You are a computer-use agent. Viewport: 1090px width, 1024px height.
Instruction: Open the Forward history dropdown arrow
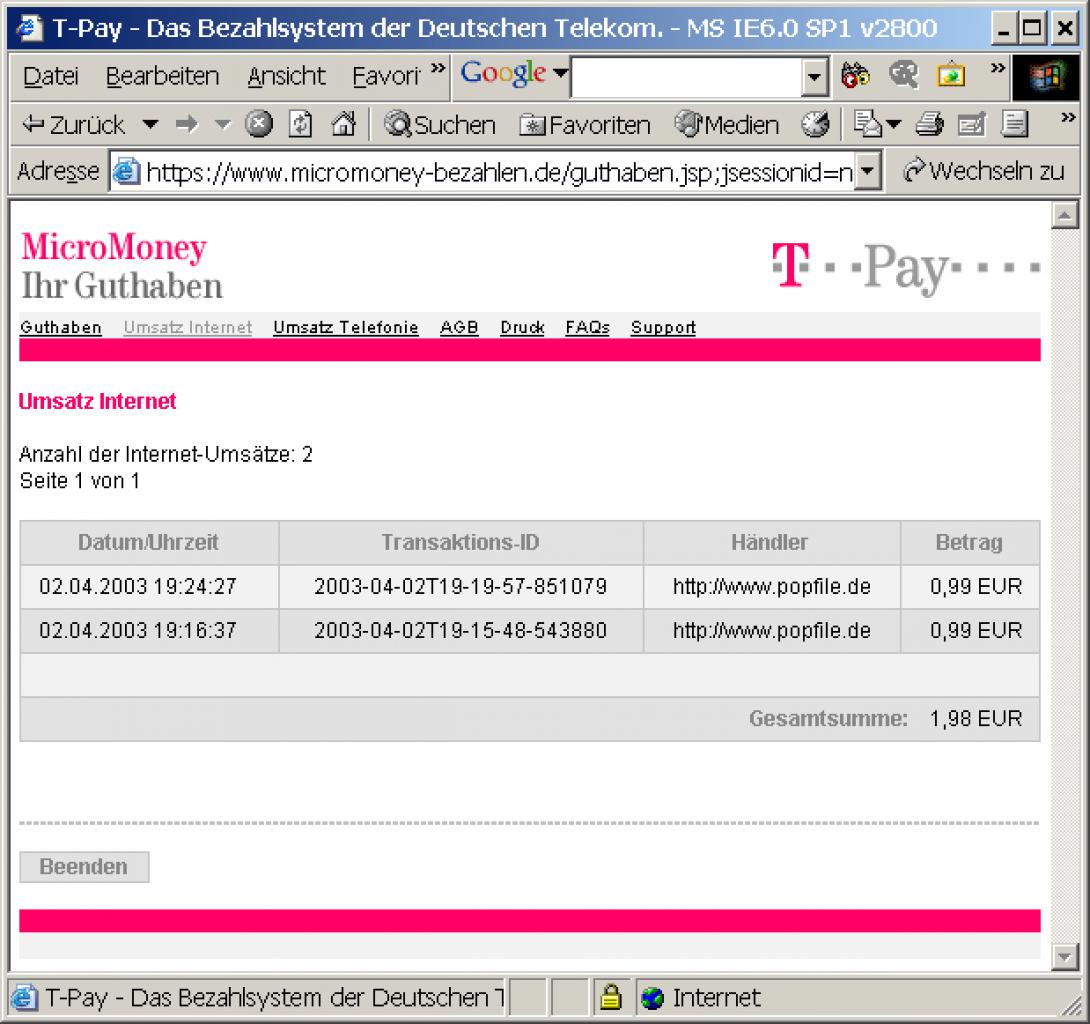tap(222, 125)
